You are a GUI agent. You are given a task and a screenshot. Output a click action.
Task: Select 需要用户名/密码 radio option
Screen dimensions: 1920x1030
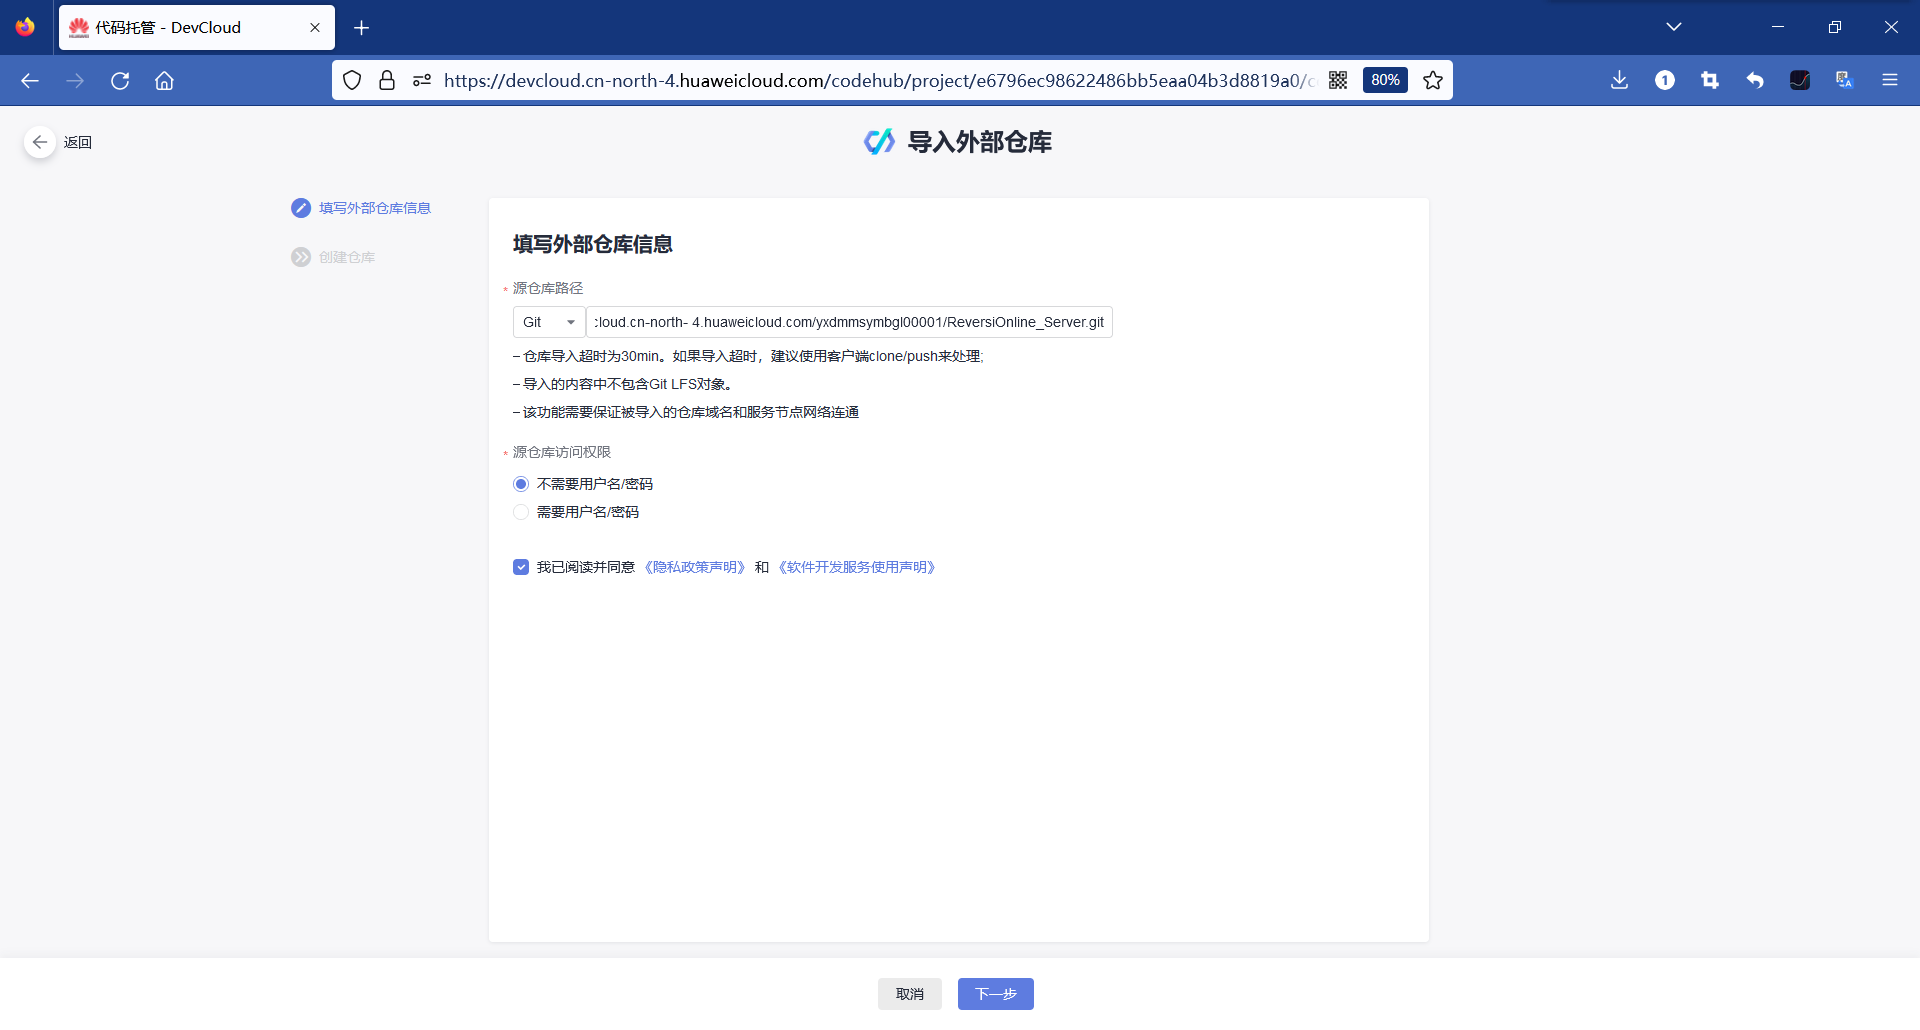[x=520, y=511]
